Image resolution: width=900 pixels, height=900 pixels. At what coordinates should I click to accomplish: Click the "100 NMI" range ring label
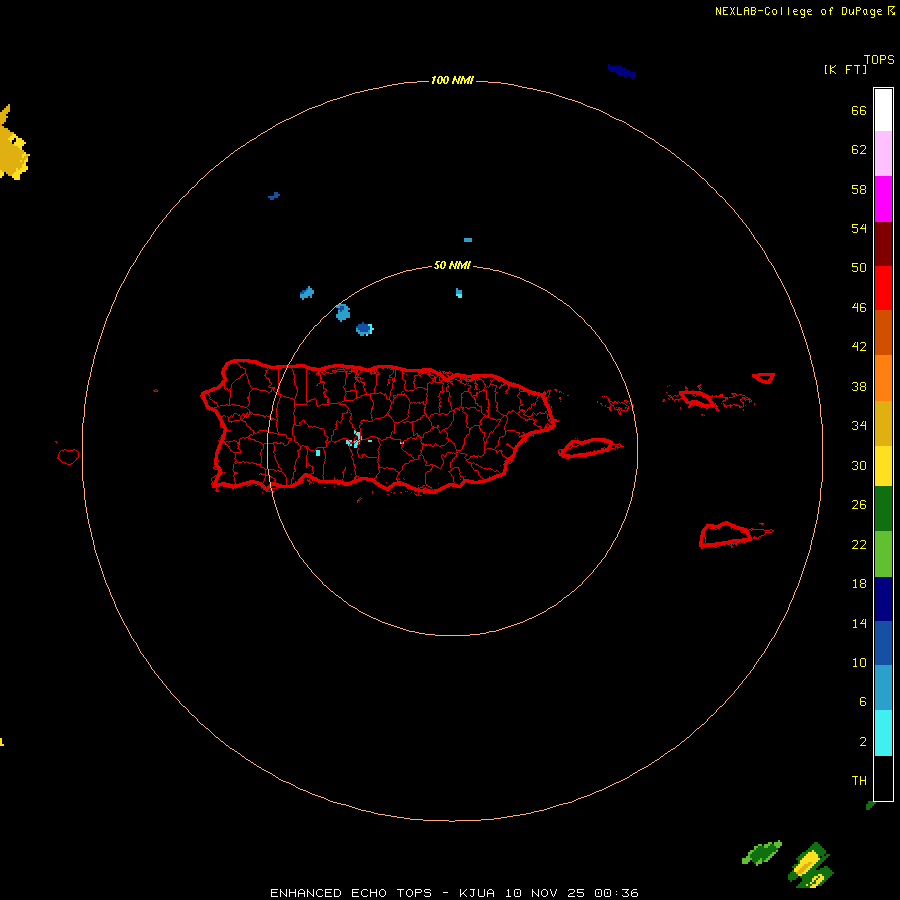[x=452, y=80]
